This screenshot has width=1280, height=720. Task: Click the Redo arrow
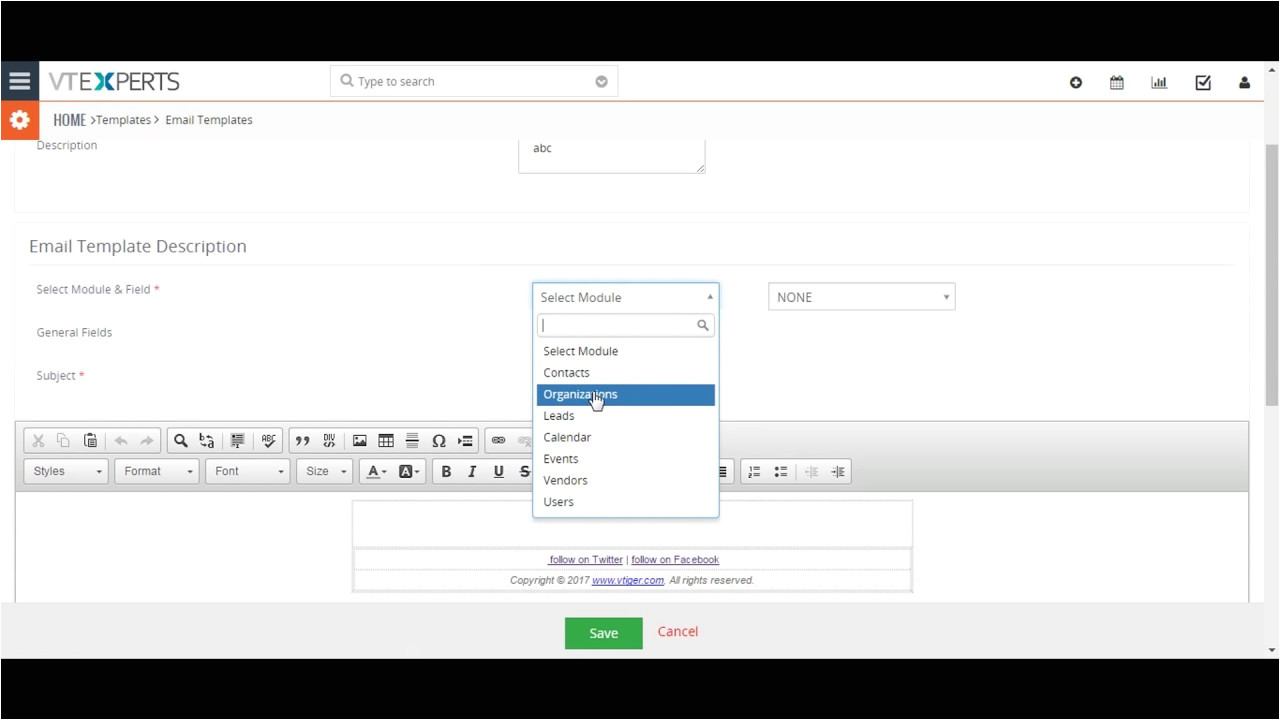(x=147, y=441)
